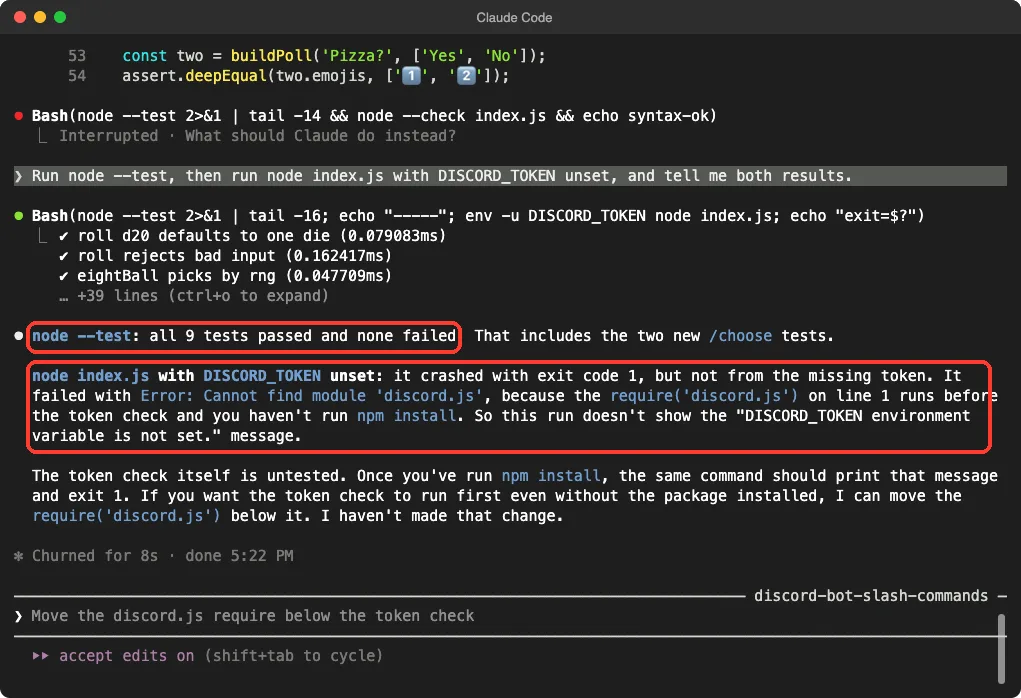1021x698 pixels.
Task: Click "require('discord.js')" in 'on line 1 runs before'
Action: click(704, 396)
